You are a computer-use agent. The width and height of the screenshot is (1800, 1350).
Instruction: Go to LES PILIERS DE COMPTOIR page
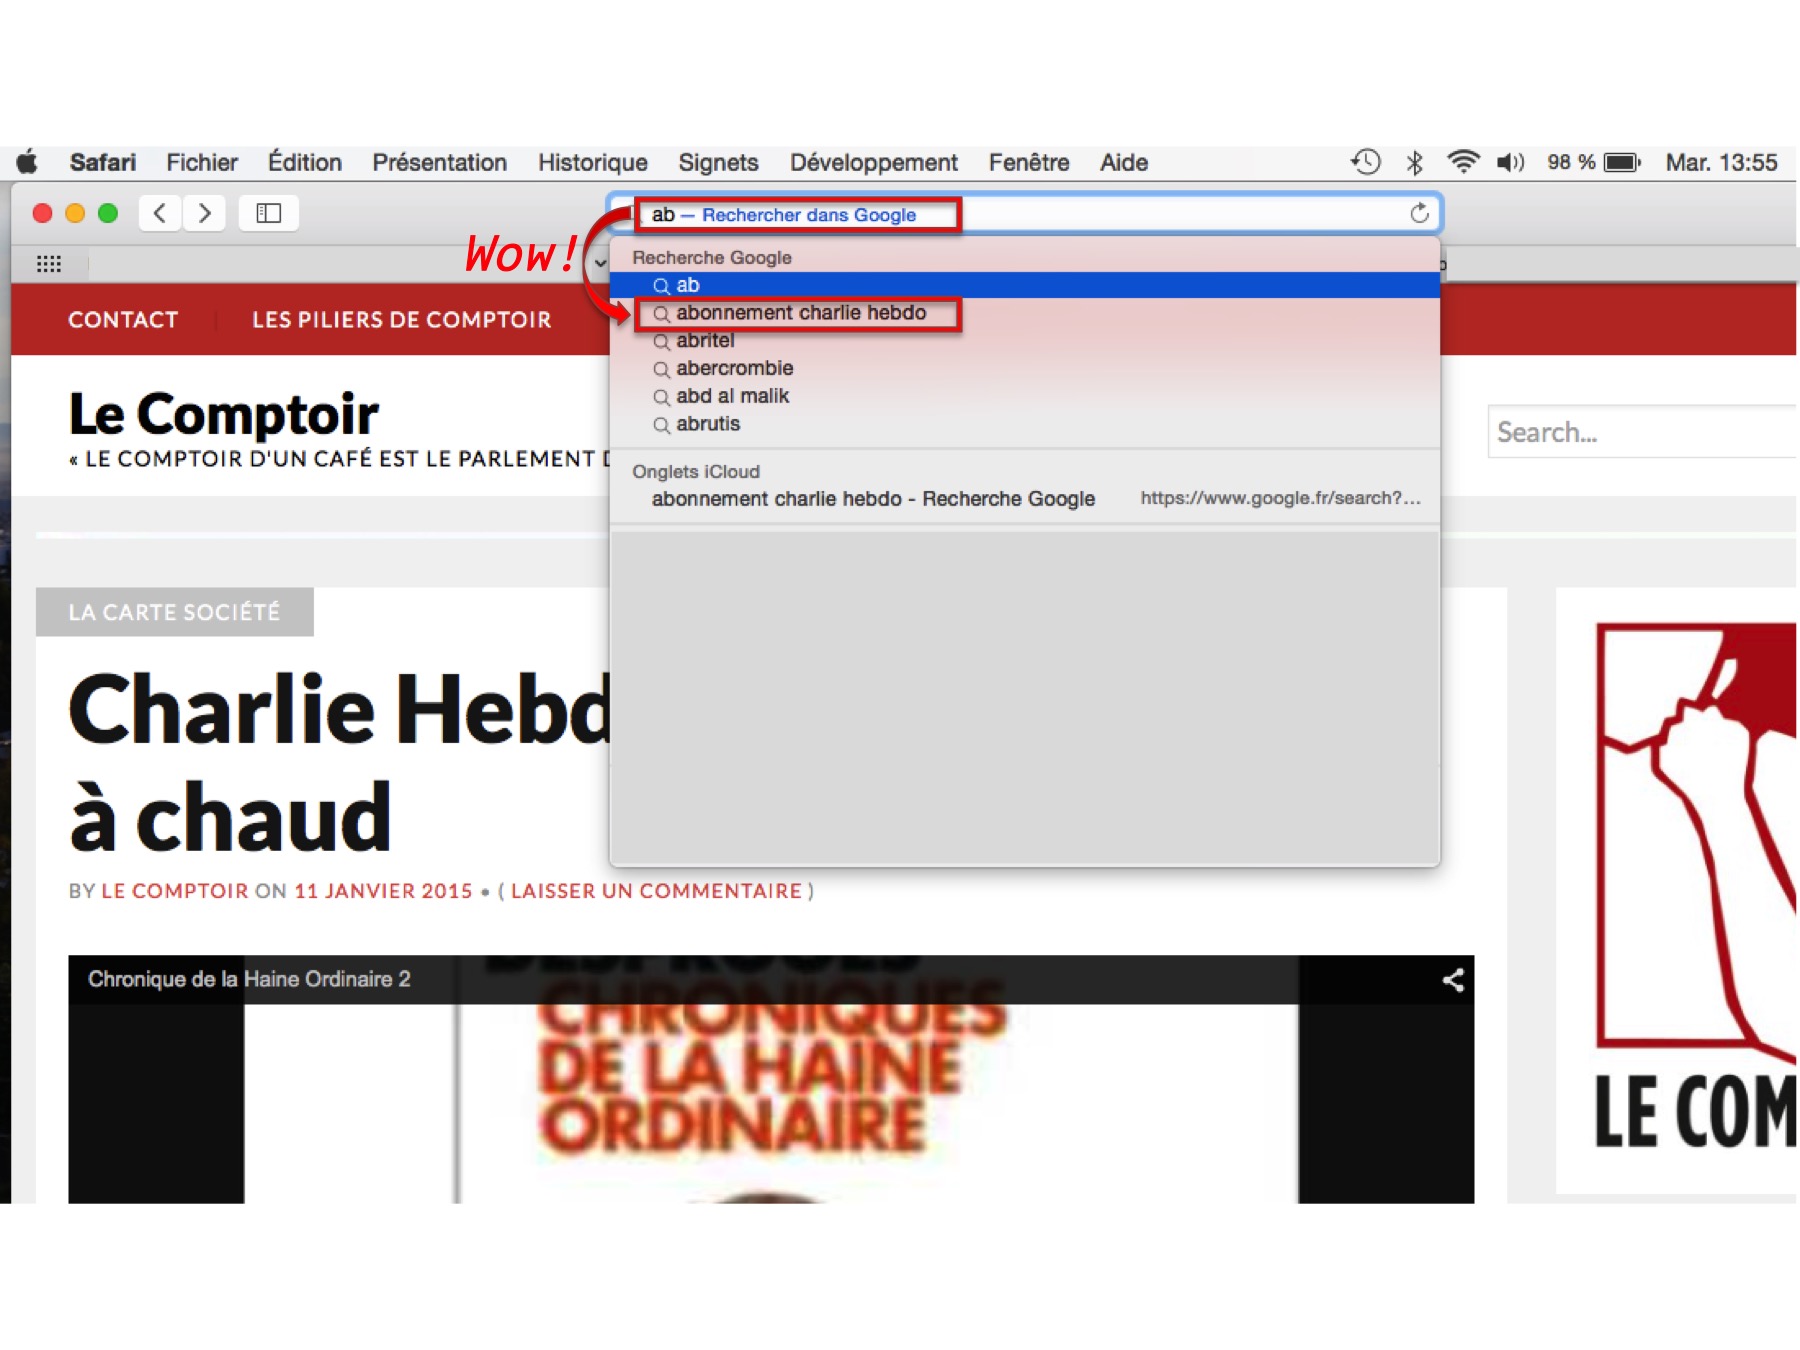click(401, 320)
